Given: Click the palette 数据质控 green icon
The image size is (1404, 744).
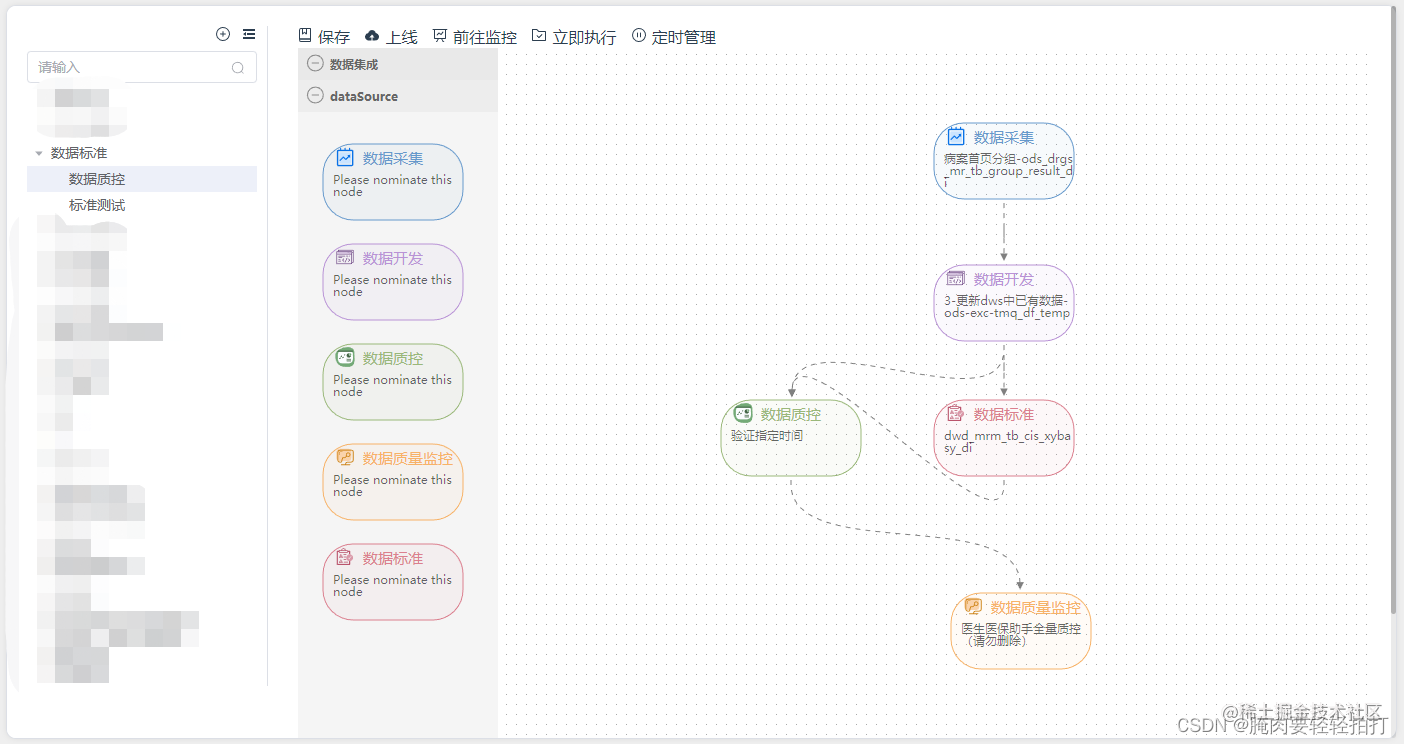Looking at the screenshot, I should pos(345,357).
